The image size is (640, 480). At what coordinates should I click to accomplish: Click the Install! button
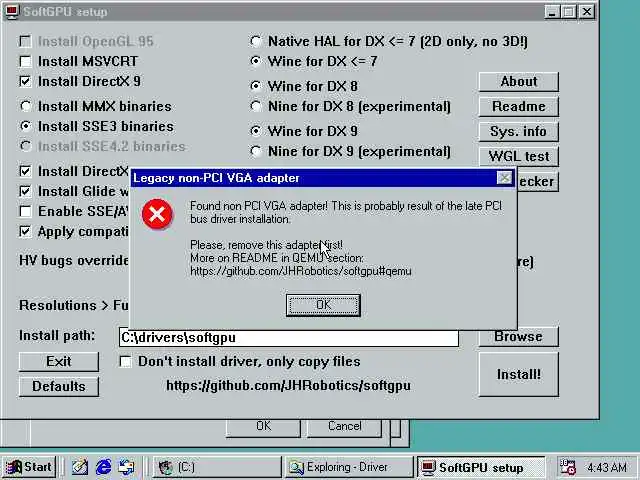point(518,374)
